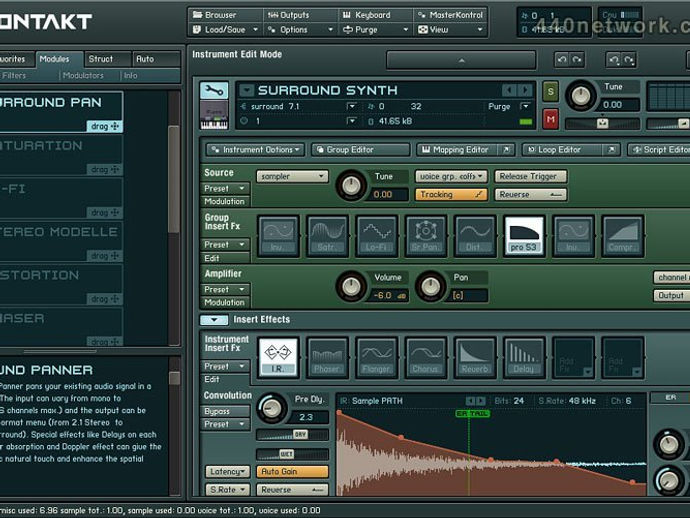Select the Lo-Fi effect slot
The height and width of the screenshot is (518, 690).
point(377,236)
